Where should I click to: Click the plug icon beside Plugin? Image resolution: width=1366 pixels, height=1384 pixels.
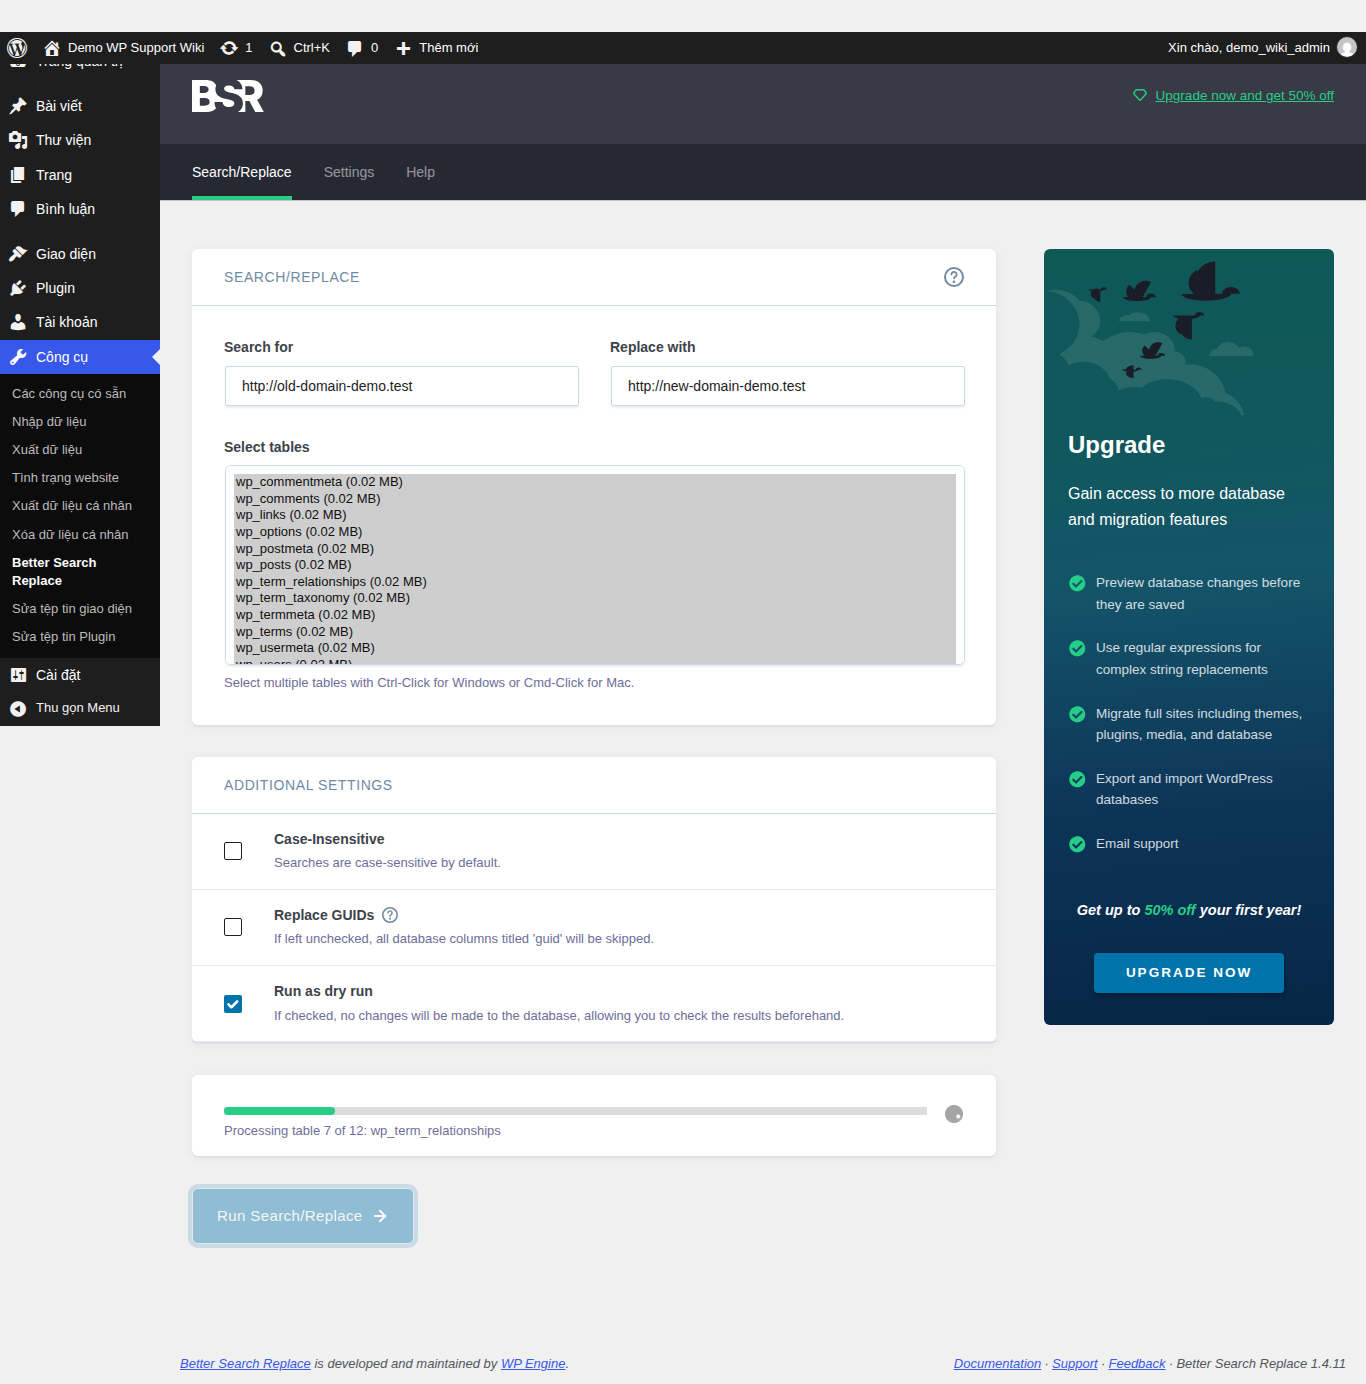pos(18,288)
